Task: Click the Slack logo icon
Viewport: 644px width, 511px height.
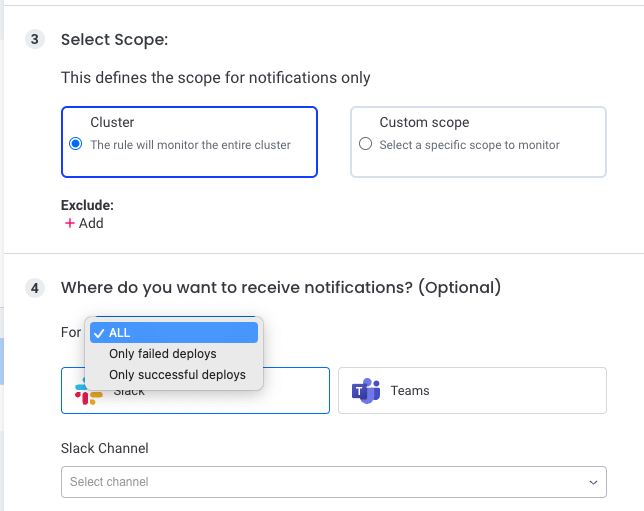Action: coord(88,391)
